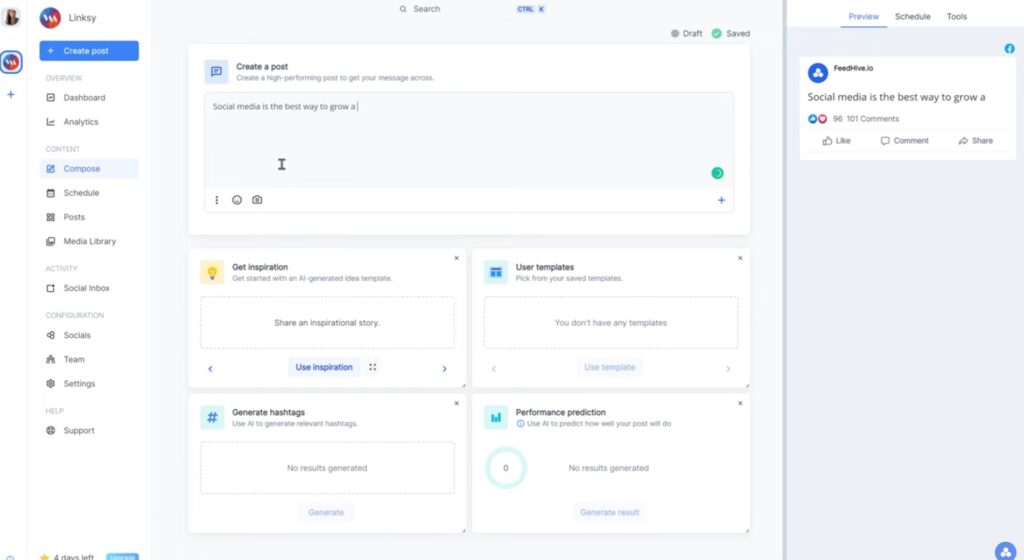Screen dimensions: 1024x560
Task: Open Social Inbox in the sidebar
Action: (86, 288)
